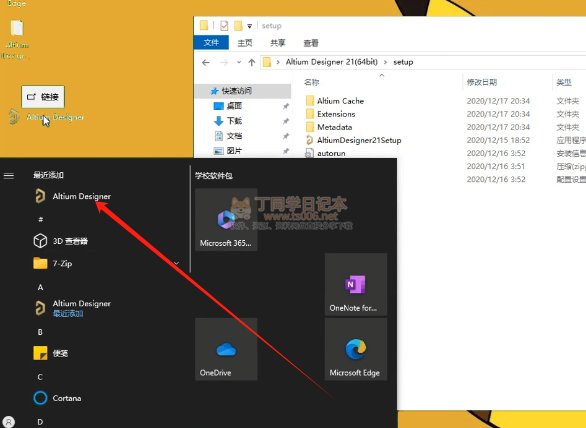Jump to letter C section header
The width and height of the screenshot is (586, 428).
[x=40, y=377]
